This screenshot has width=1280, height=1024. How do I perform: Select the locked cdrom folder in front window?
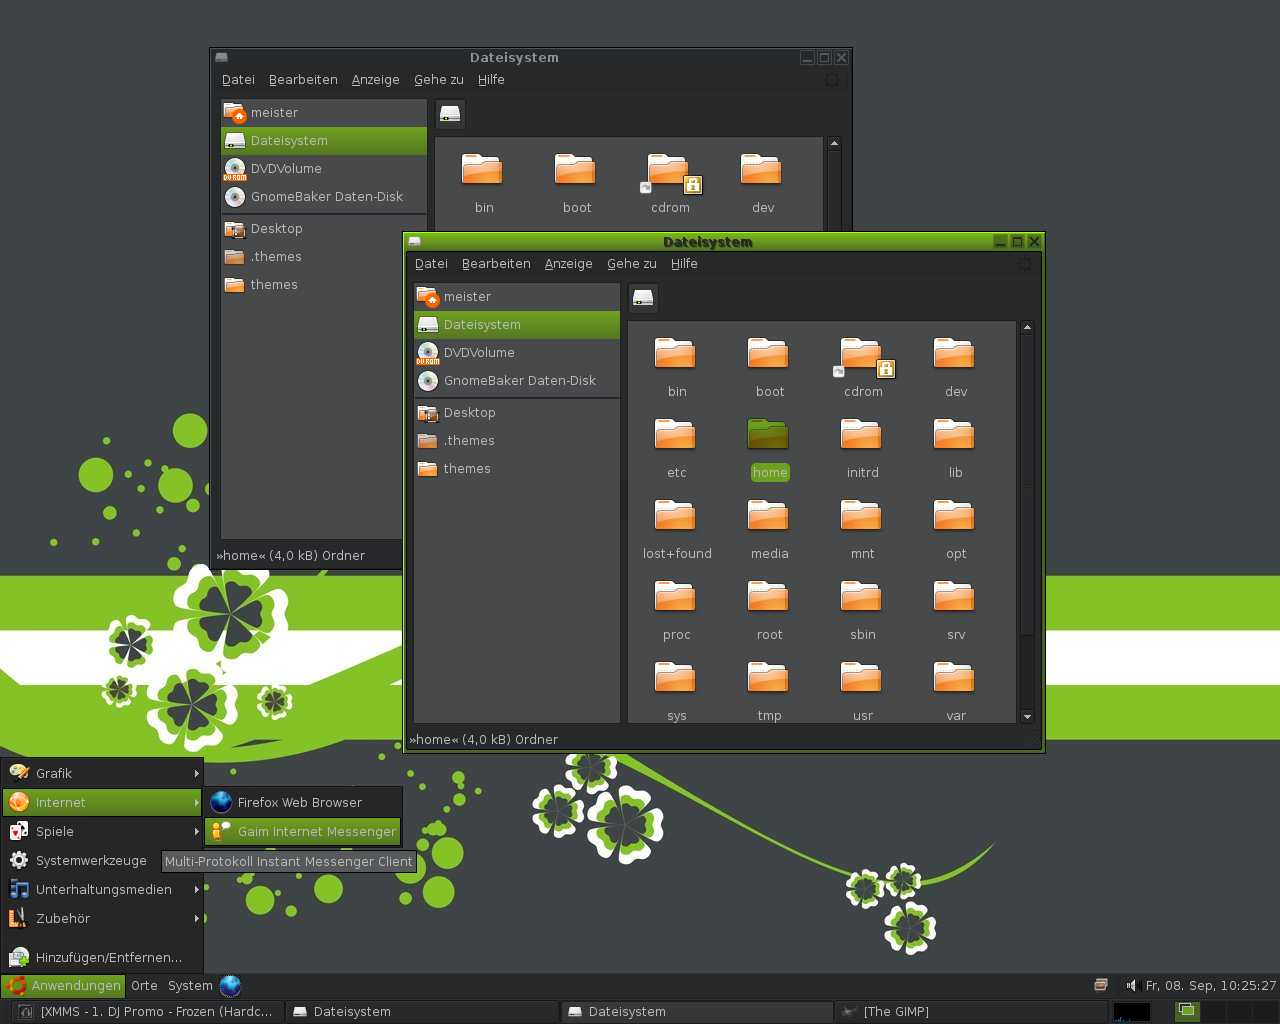point(863,356)
